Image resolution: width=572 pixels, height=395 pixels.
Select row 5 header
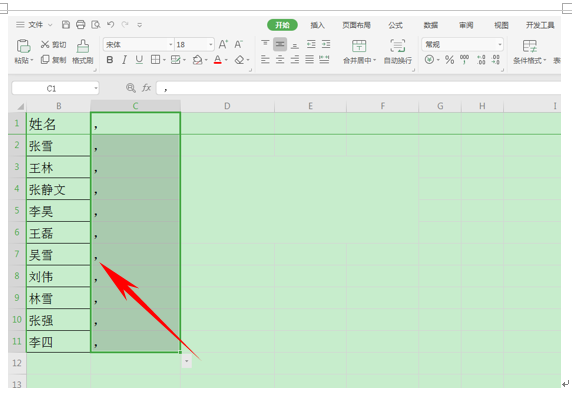[x=17, y=210]
